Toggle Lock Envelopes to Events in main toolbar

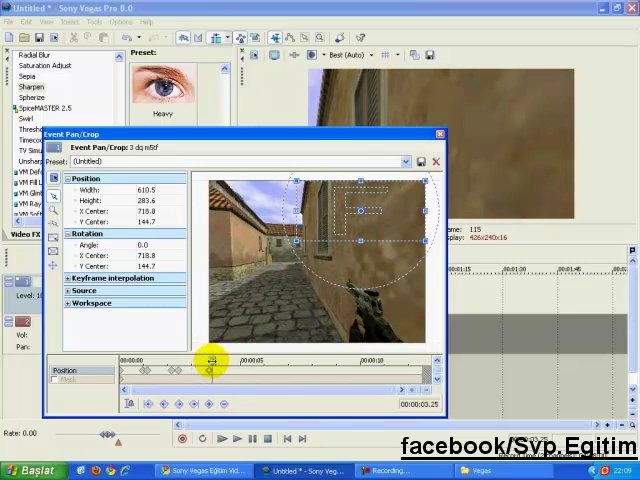[x=241, y=38]
